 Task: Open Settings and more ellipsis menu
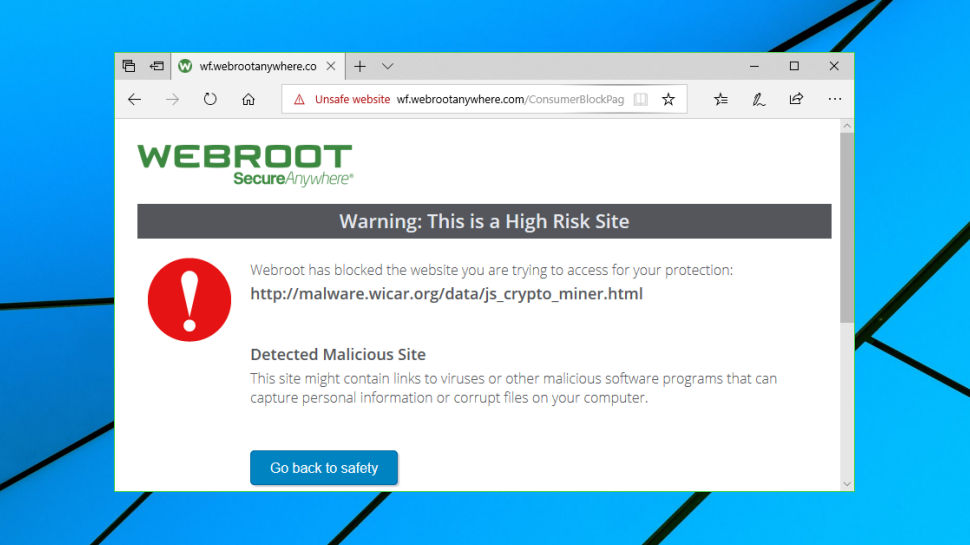pyautogui.click(x=835, y=99)
